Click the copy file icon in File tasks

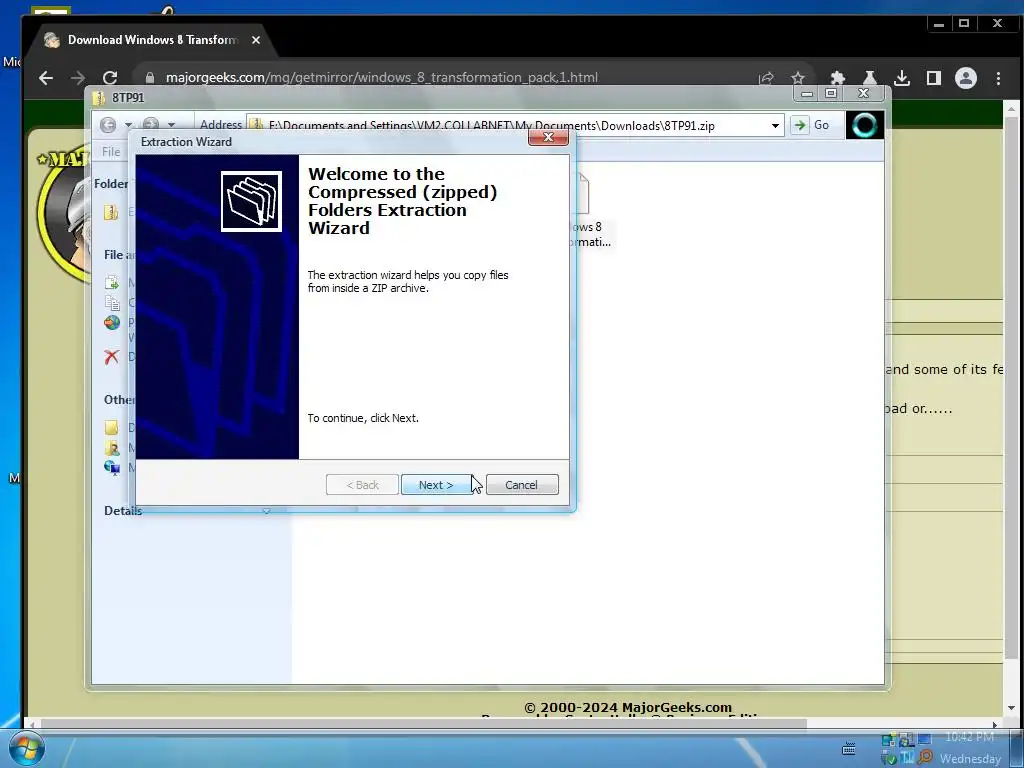[x=112, y=302]
